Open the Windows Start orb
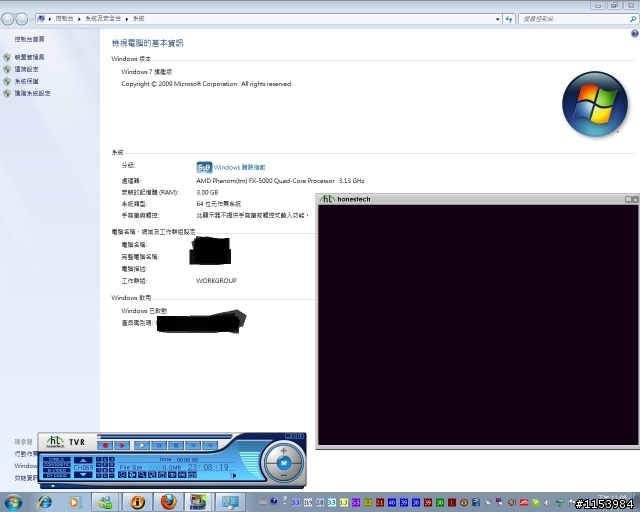Viewport: 640px width, 512px height. [x=13, y=502]
